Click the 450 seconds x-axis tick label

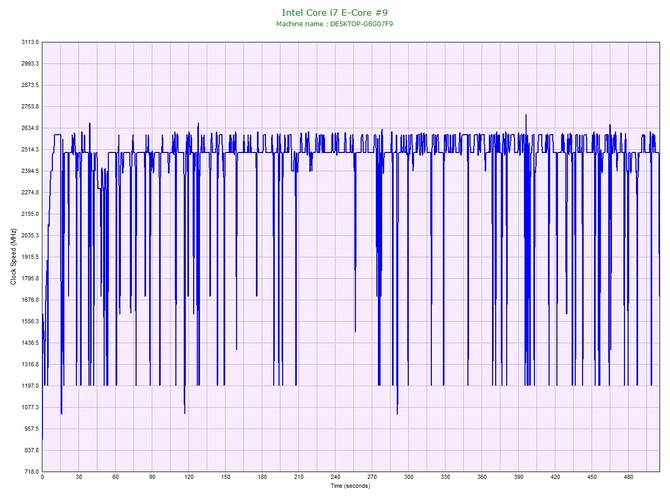point(592,477)
